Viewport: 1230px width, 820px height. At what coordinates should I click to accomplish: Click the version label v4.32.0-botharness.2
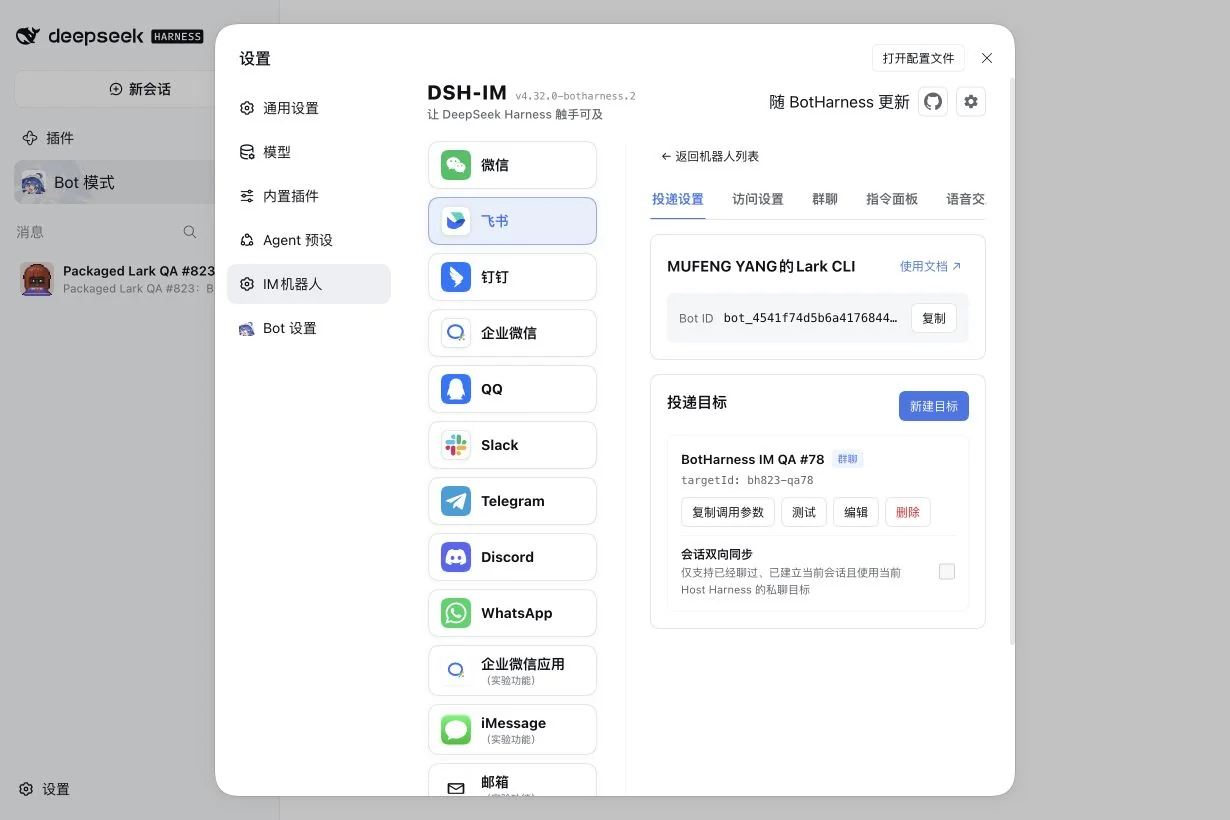[x=576, y=96]
